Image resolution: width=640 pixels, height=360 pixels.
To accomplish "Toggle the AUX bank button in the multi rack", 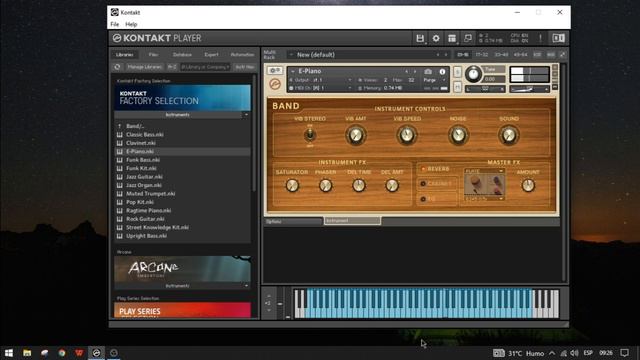I will pos(551,55).
